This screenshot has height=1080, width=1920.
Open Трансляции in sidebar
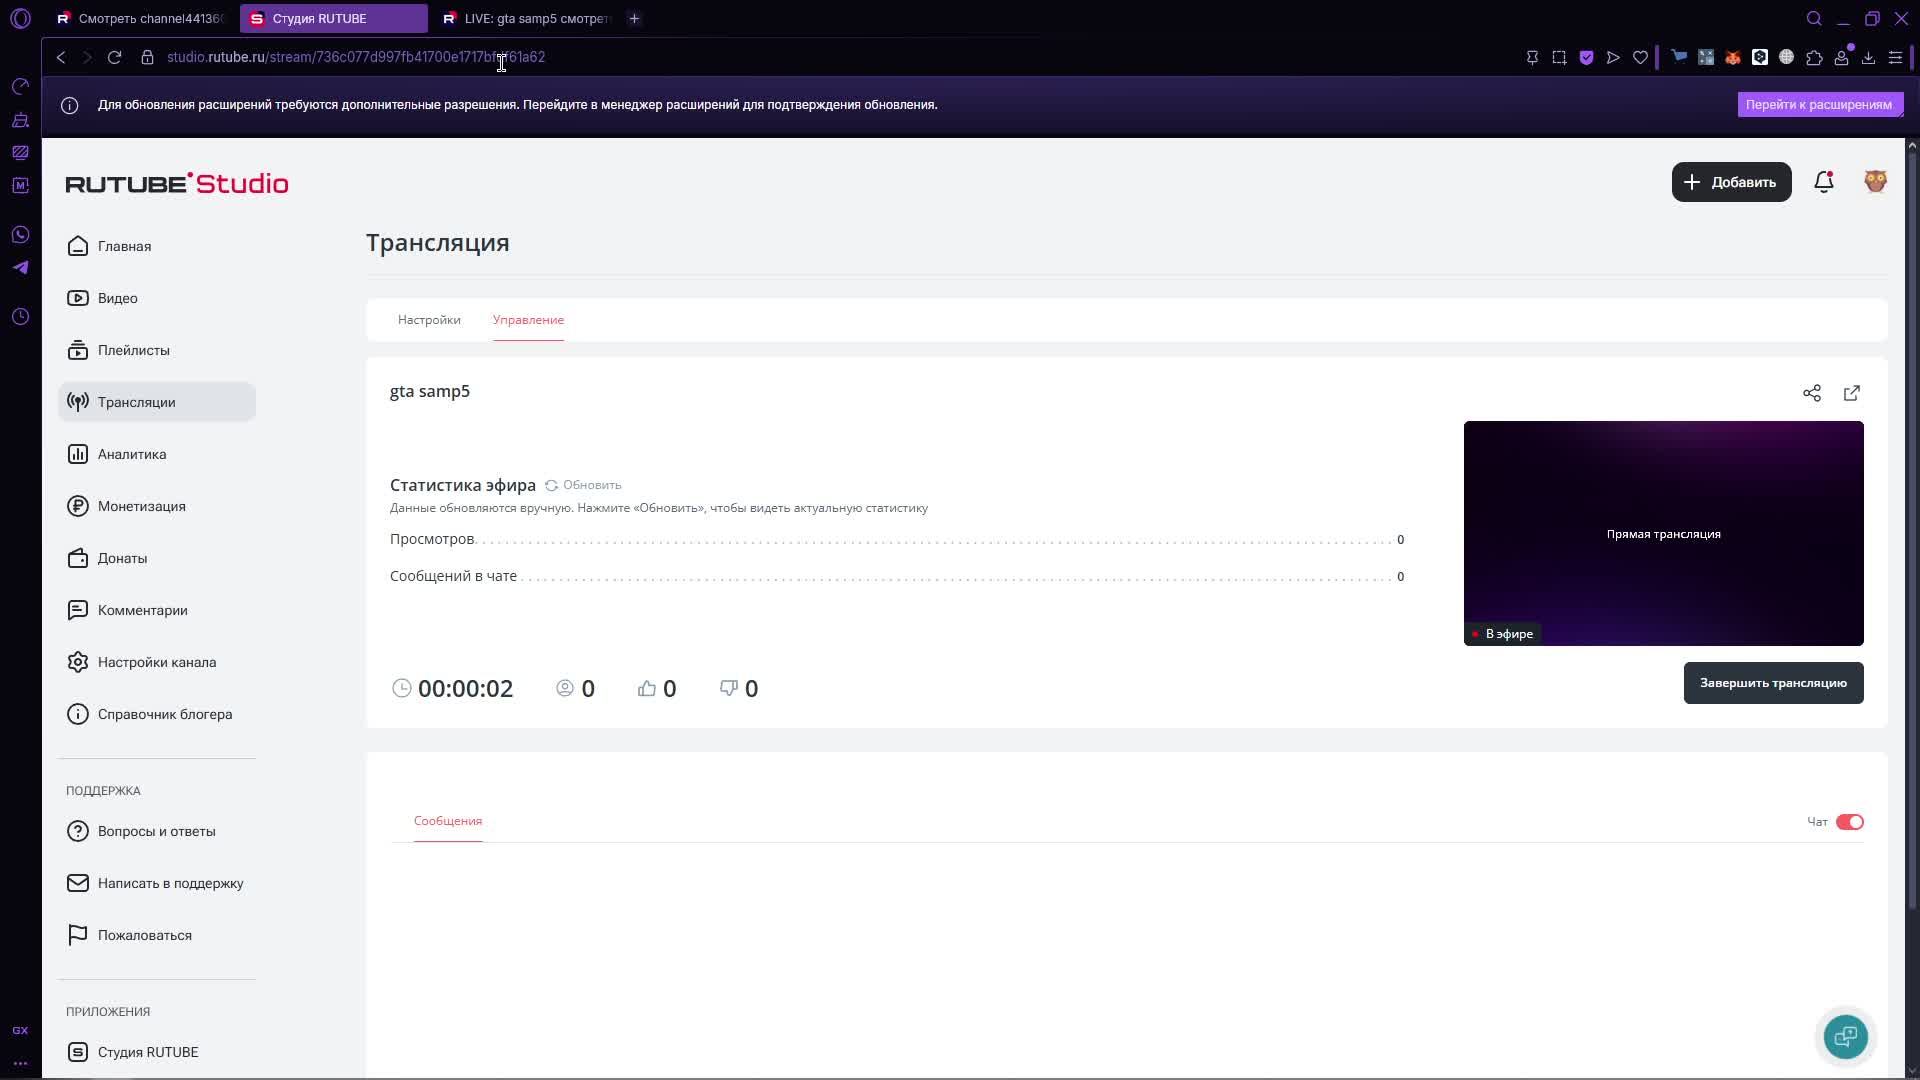pyautogui.click(x=157, y=402)
